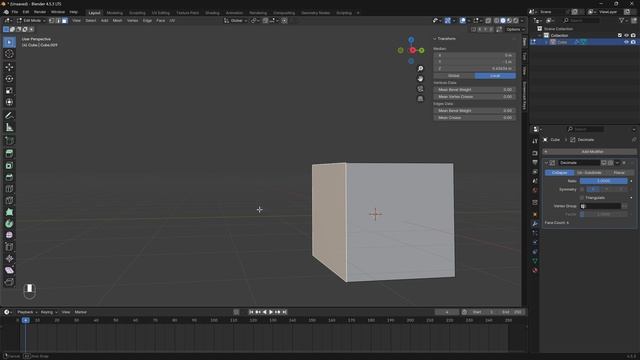The image size is (640, 360).
Task: Toggle Symmetry checkbox in Decimate modifier
Action: pos(582,189)
